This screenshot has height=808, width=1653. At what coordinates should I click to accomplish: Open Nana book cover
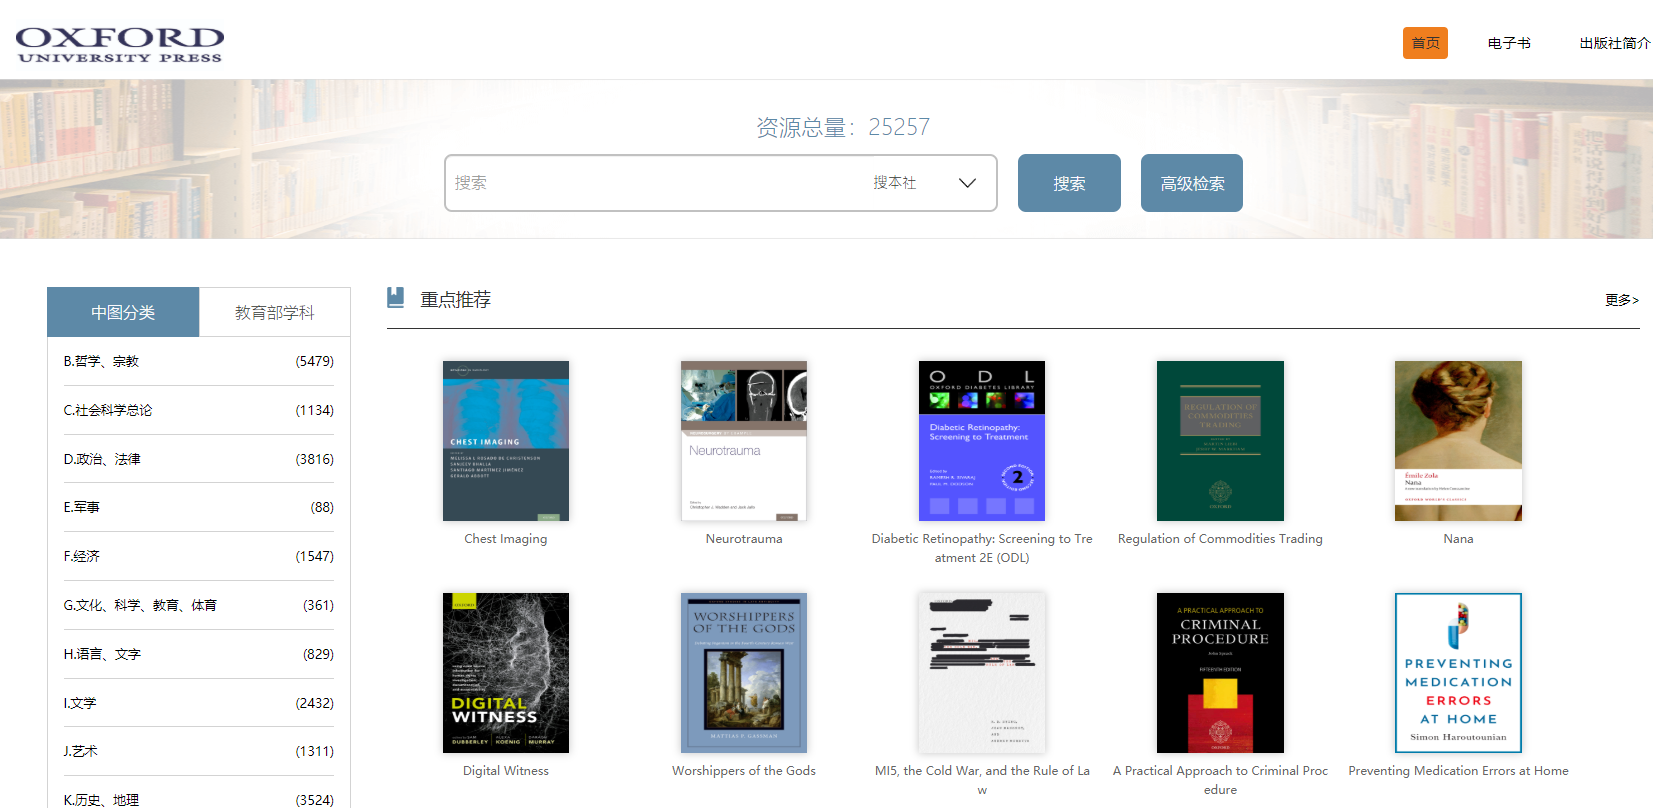[x=1458, y=441]
